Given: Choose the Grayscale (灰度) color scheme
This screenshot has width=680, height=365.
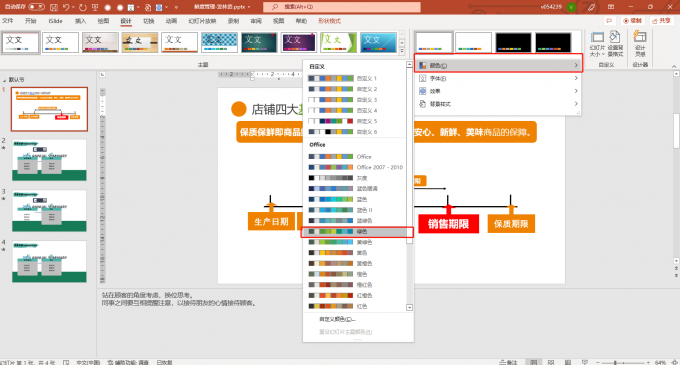Looking at the screenshot, I should pos(356,178).
